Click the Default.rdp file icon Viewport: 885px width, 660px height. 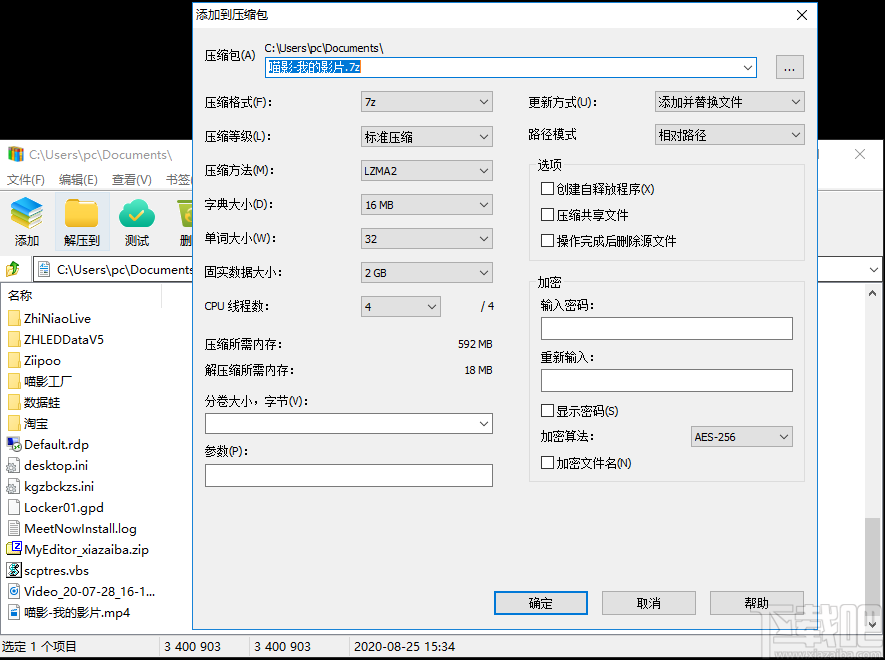coord(14,444)
